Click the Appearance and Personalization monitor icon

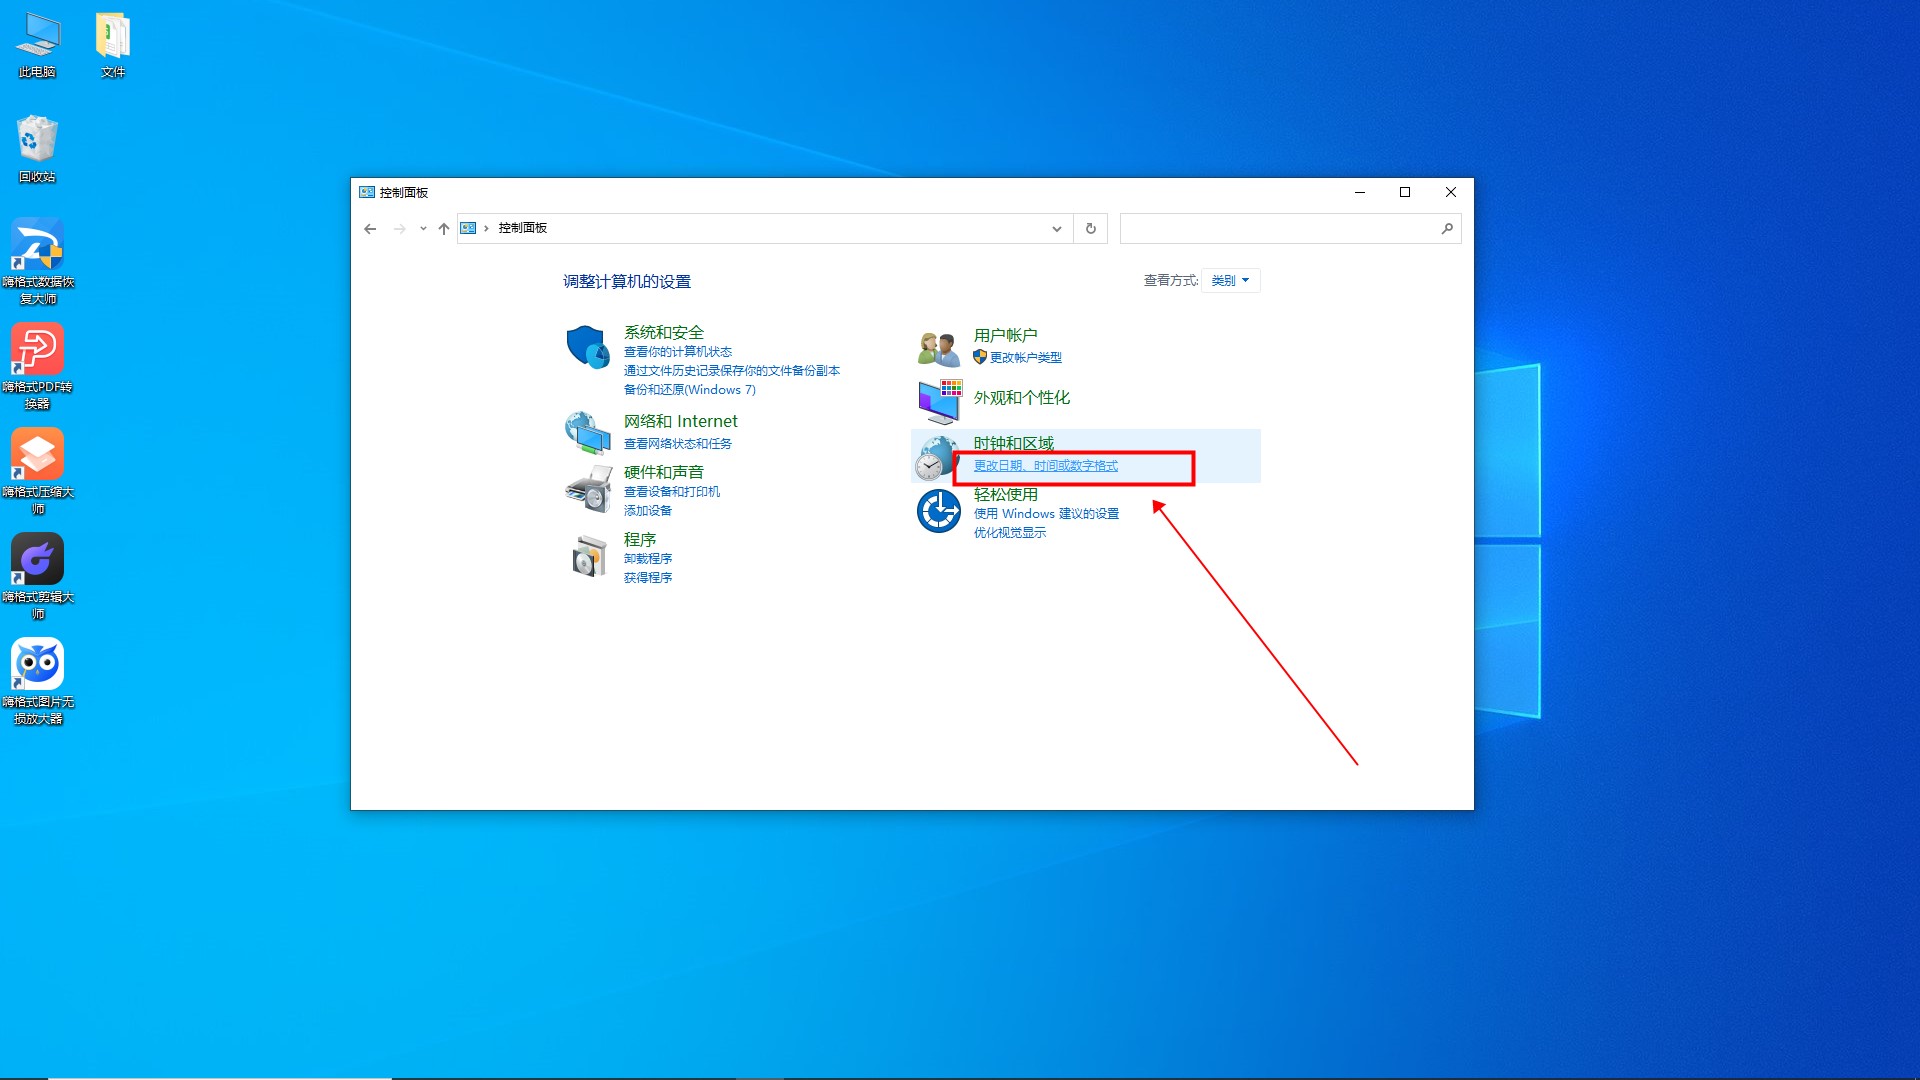click(x=939, y=401)
